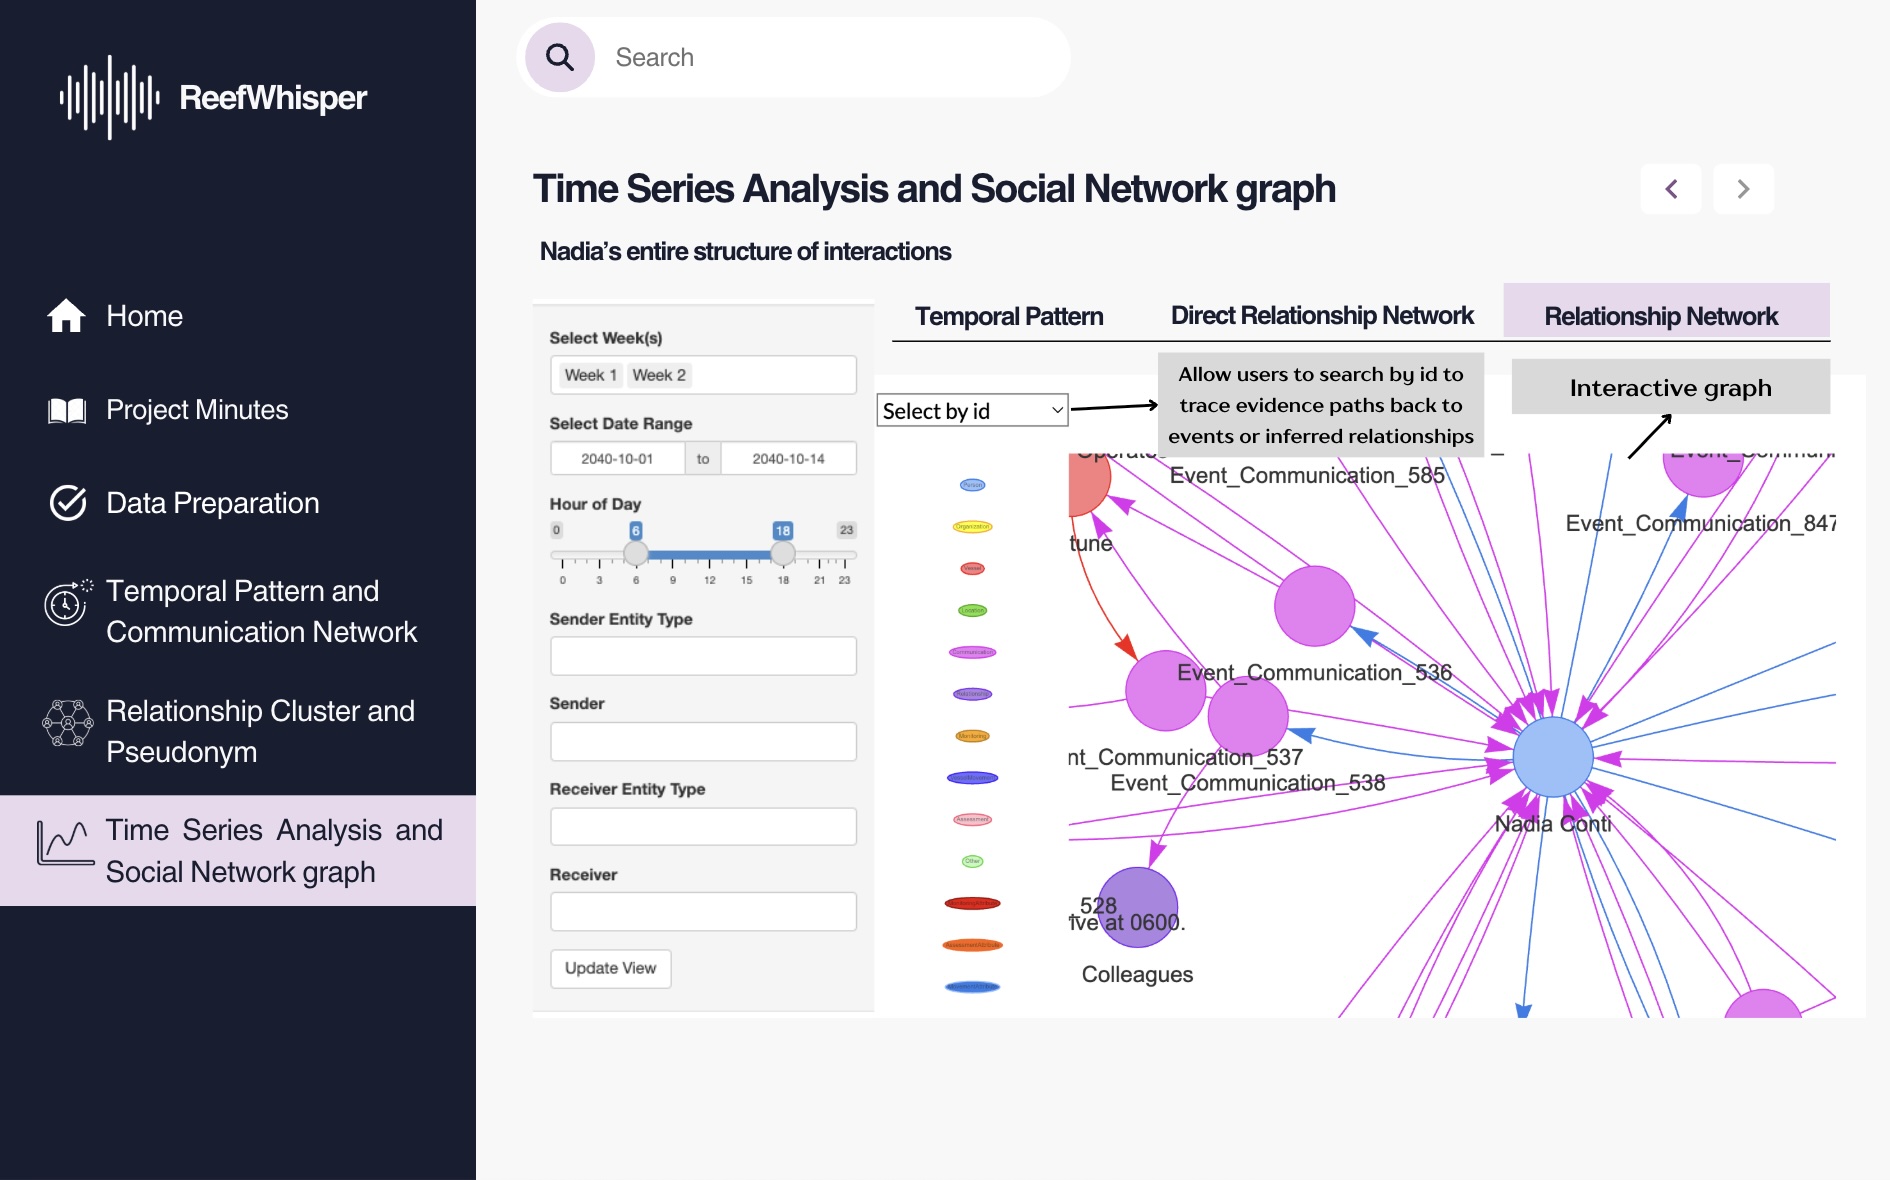Go to previous slide with left chevron
This screenshot has height=1180, width=1890.
click(x=1671, y=189)
